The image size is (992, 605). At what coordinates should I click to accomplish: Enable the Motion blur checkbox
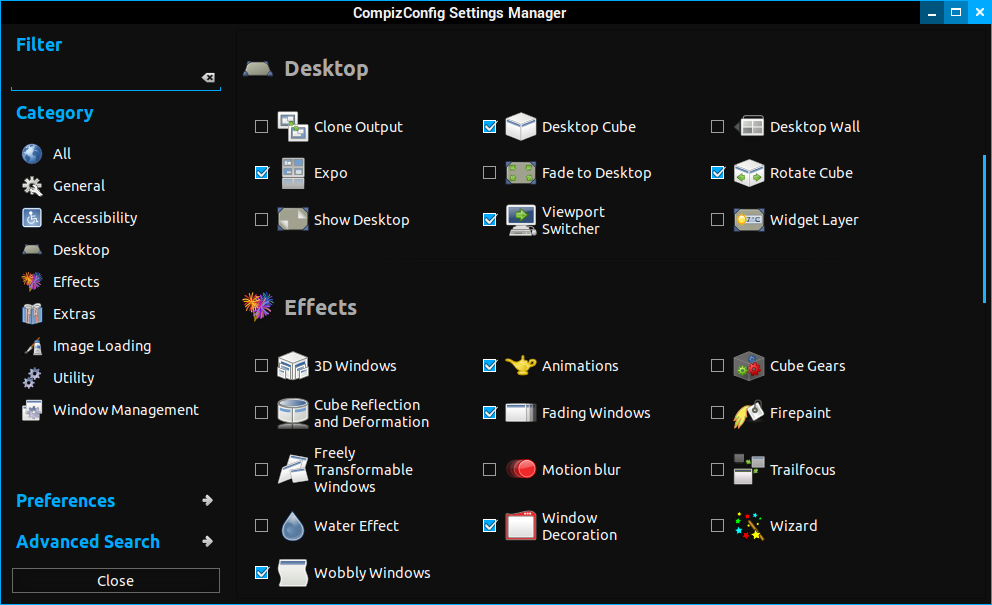[x=490, y=470]
